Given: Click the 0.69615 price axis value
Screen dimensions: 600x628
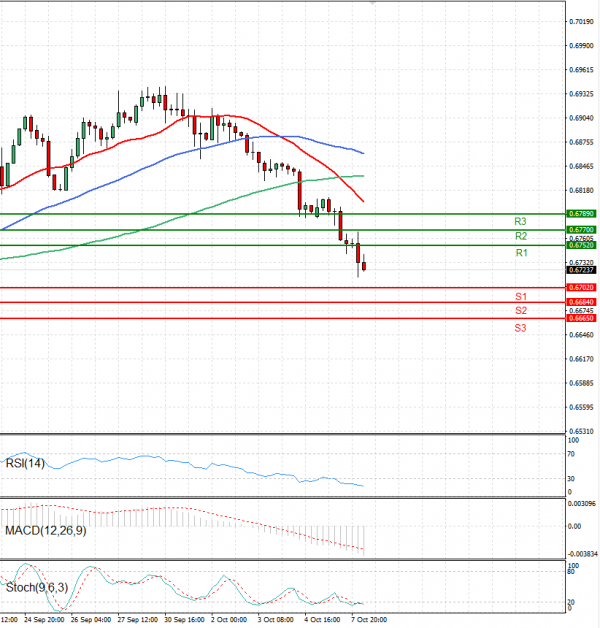Looking at the screenshot, I should point(581,70).
